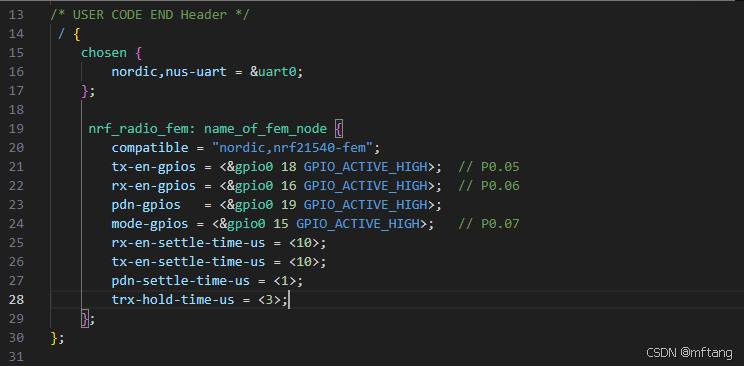Viewport: 744px width, 366px height.
Task: Click the 'tx-en-settle-time-us' property
Action: tap(188, 262)
